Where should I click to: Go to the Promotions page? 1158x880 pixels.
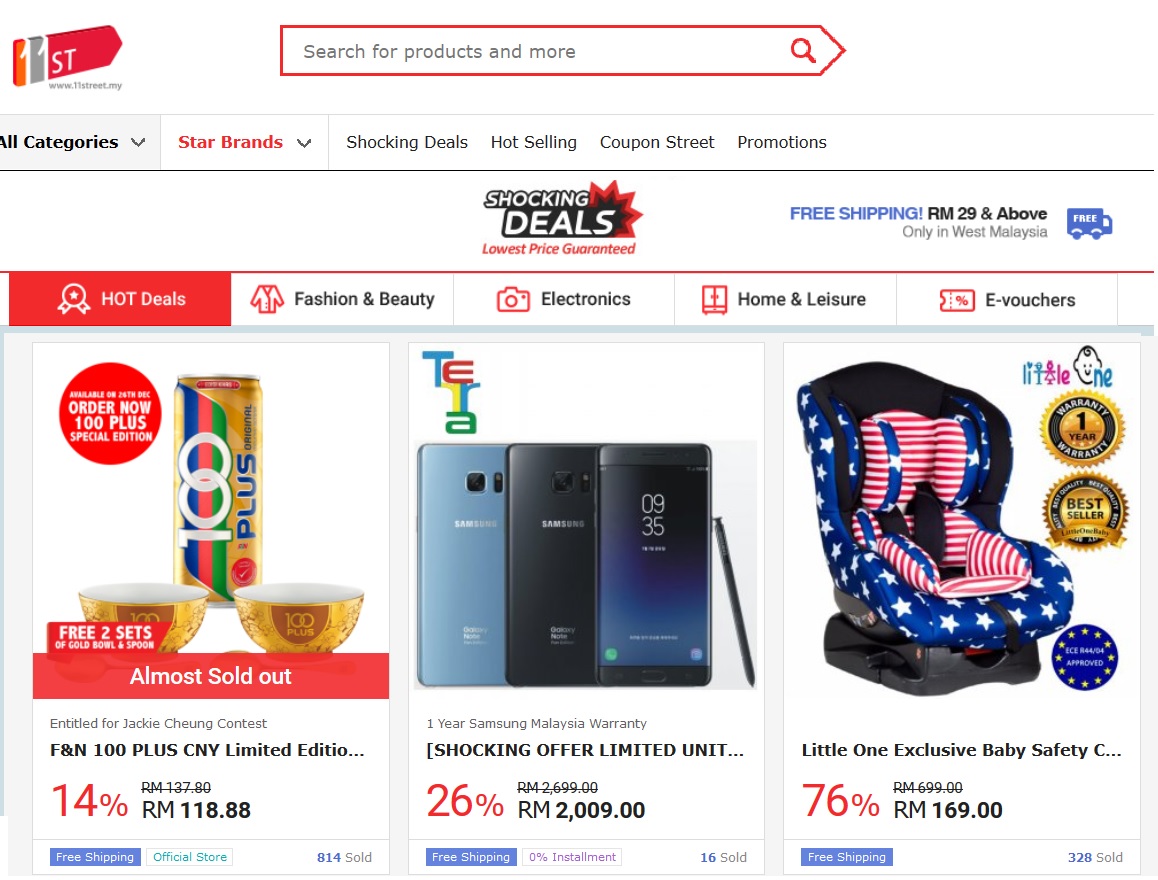coord(782,142)
